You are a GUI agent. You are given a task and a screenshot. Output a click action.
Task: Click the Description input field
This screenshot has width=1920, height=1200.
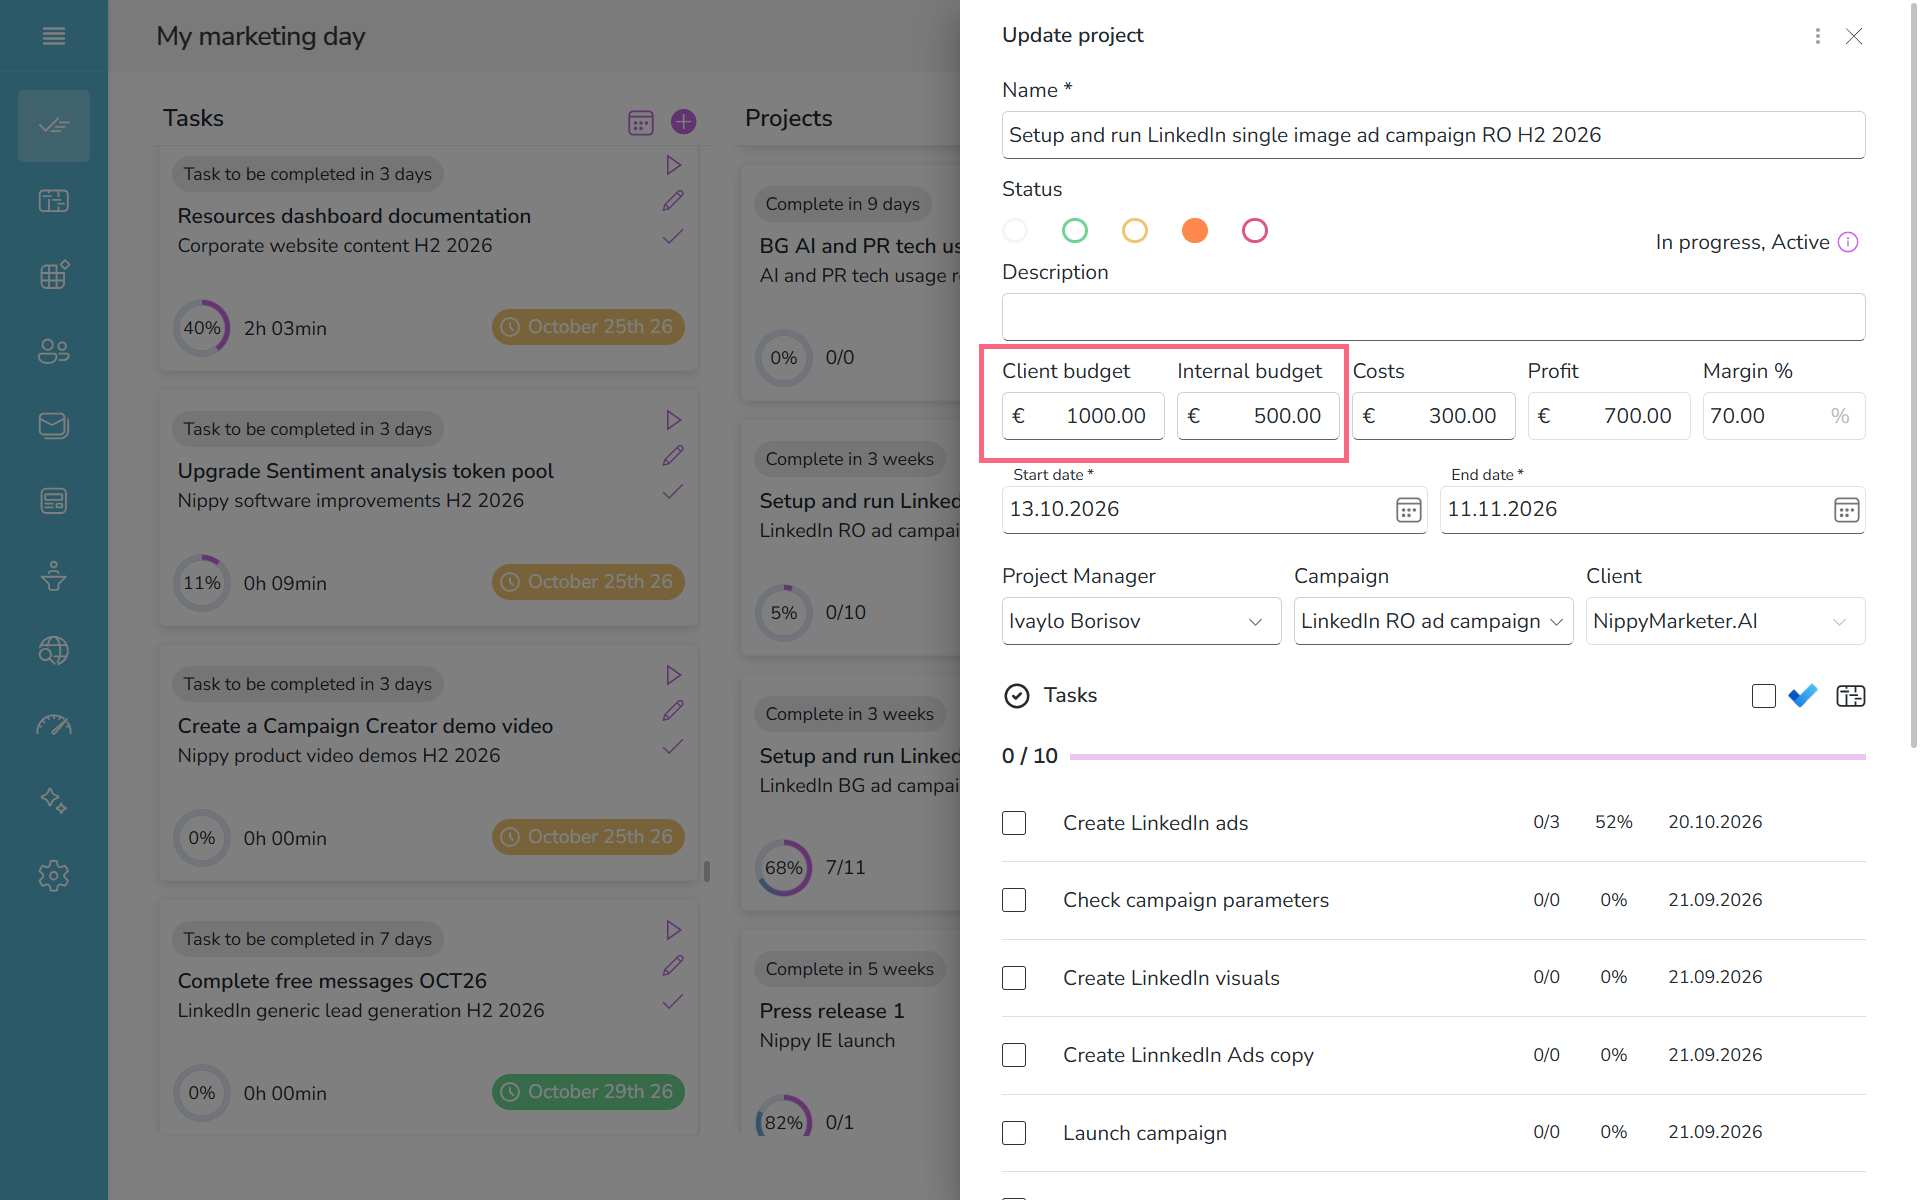pos(1433,317)
